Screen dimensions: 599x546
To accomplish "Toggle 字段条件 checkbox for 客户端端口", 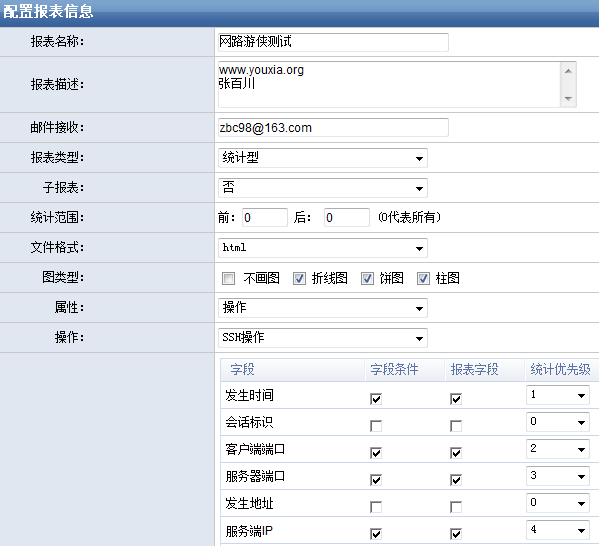I will coord(376,453).
